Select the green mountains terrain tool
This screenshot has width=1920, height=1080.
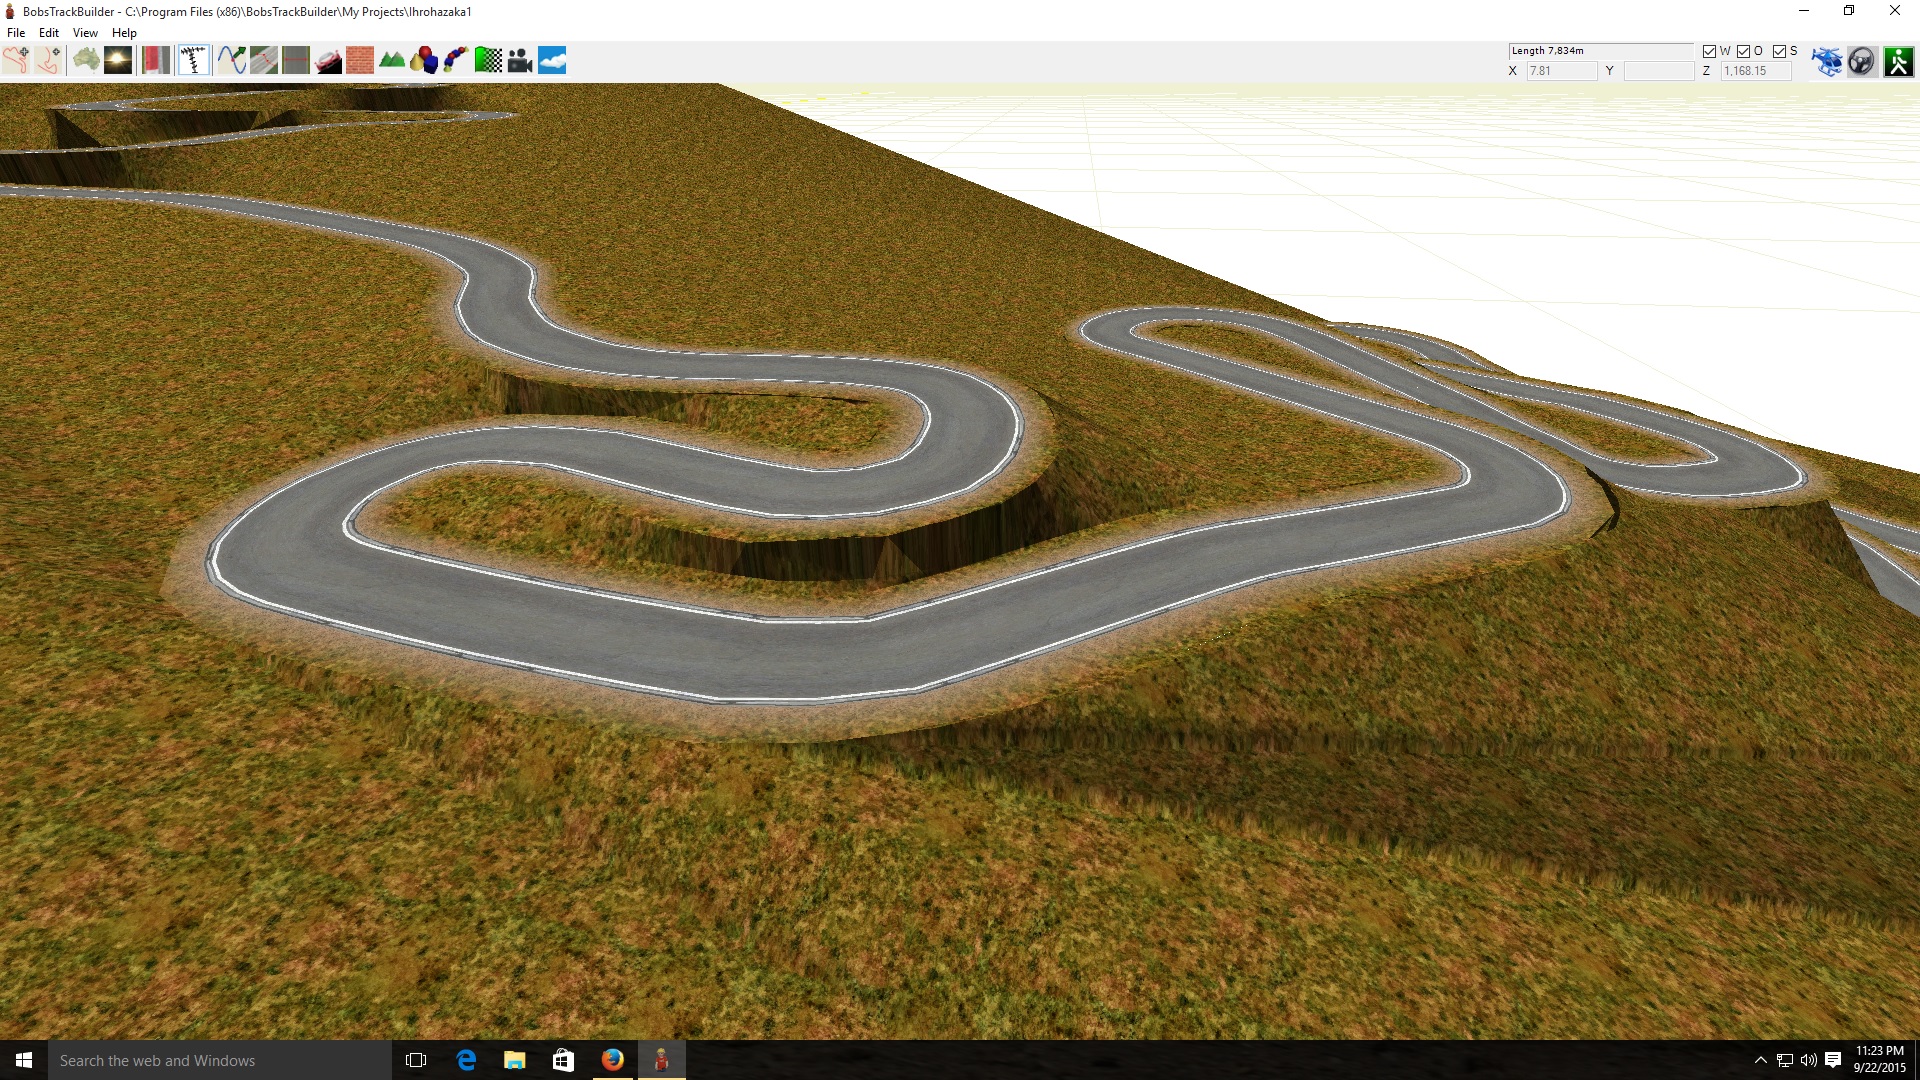pos(392,60)
